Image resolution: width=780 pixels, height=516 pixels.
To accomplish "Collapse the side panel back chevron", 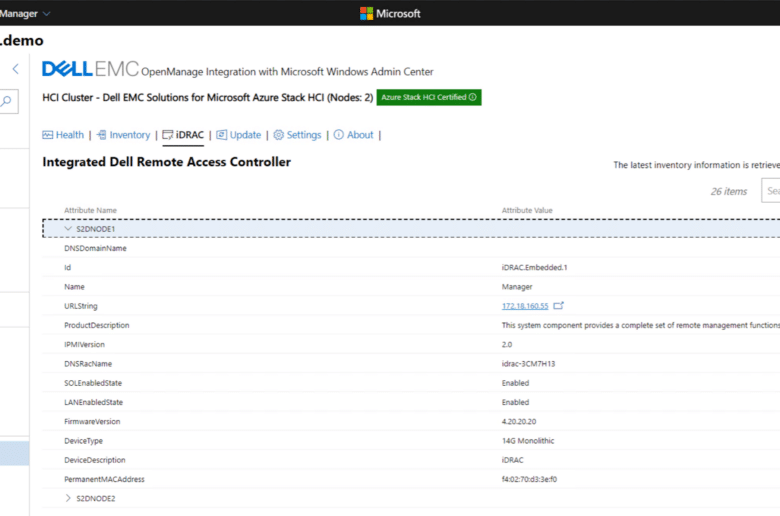I will (16, 69).
